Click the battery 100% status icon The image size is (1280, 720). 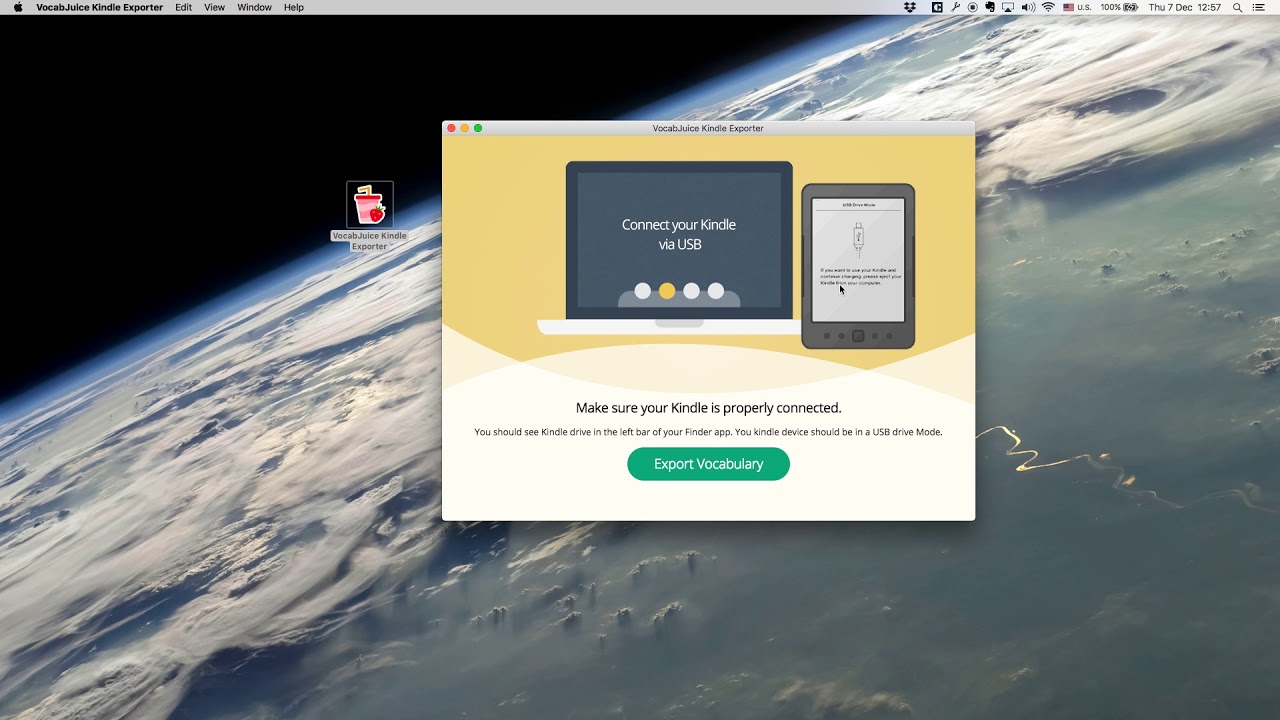pyautogui.click(x=1119, y=7)
